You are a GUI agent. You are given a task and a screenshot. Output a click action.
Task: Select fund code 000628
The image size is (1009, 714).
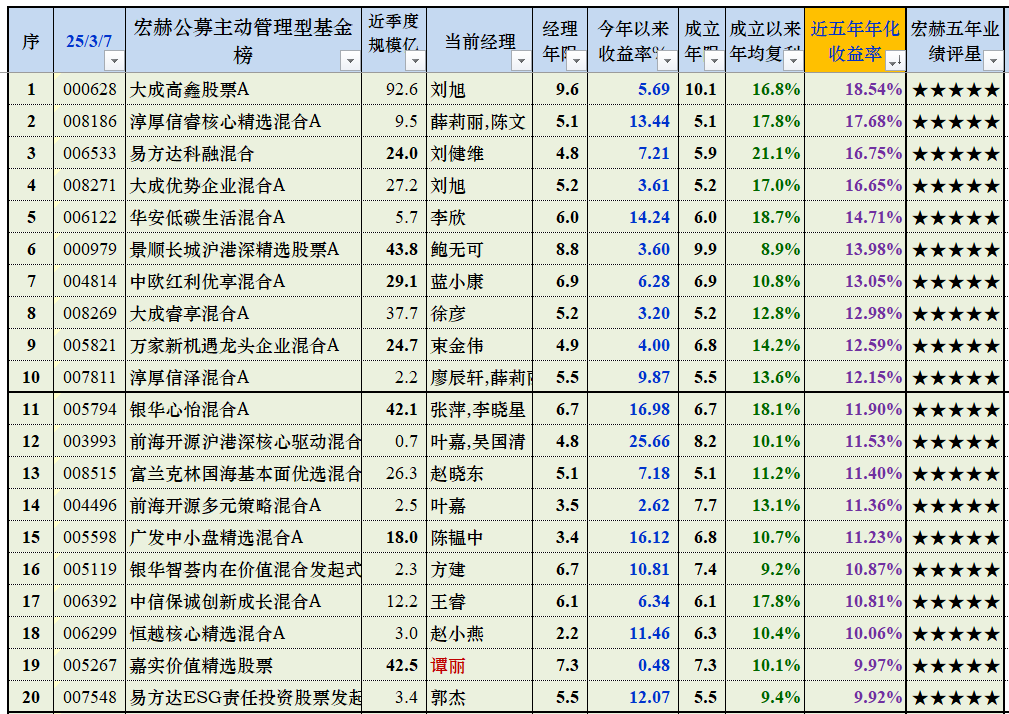[90, 89]
